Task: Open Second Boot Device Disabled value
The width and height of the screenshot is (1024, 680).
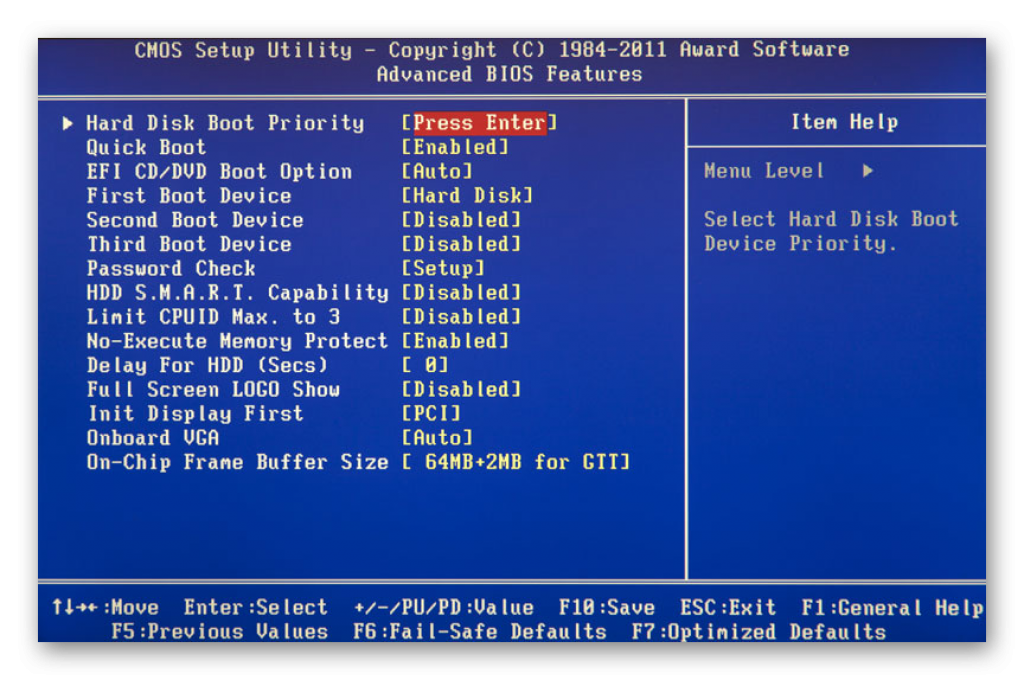Action: [461, 220]
